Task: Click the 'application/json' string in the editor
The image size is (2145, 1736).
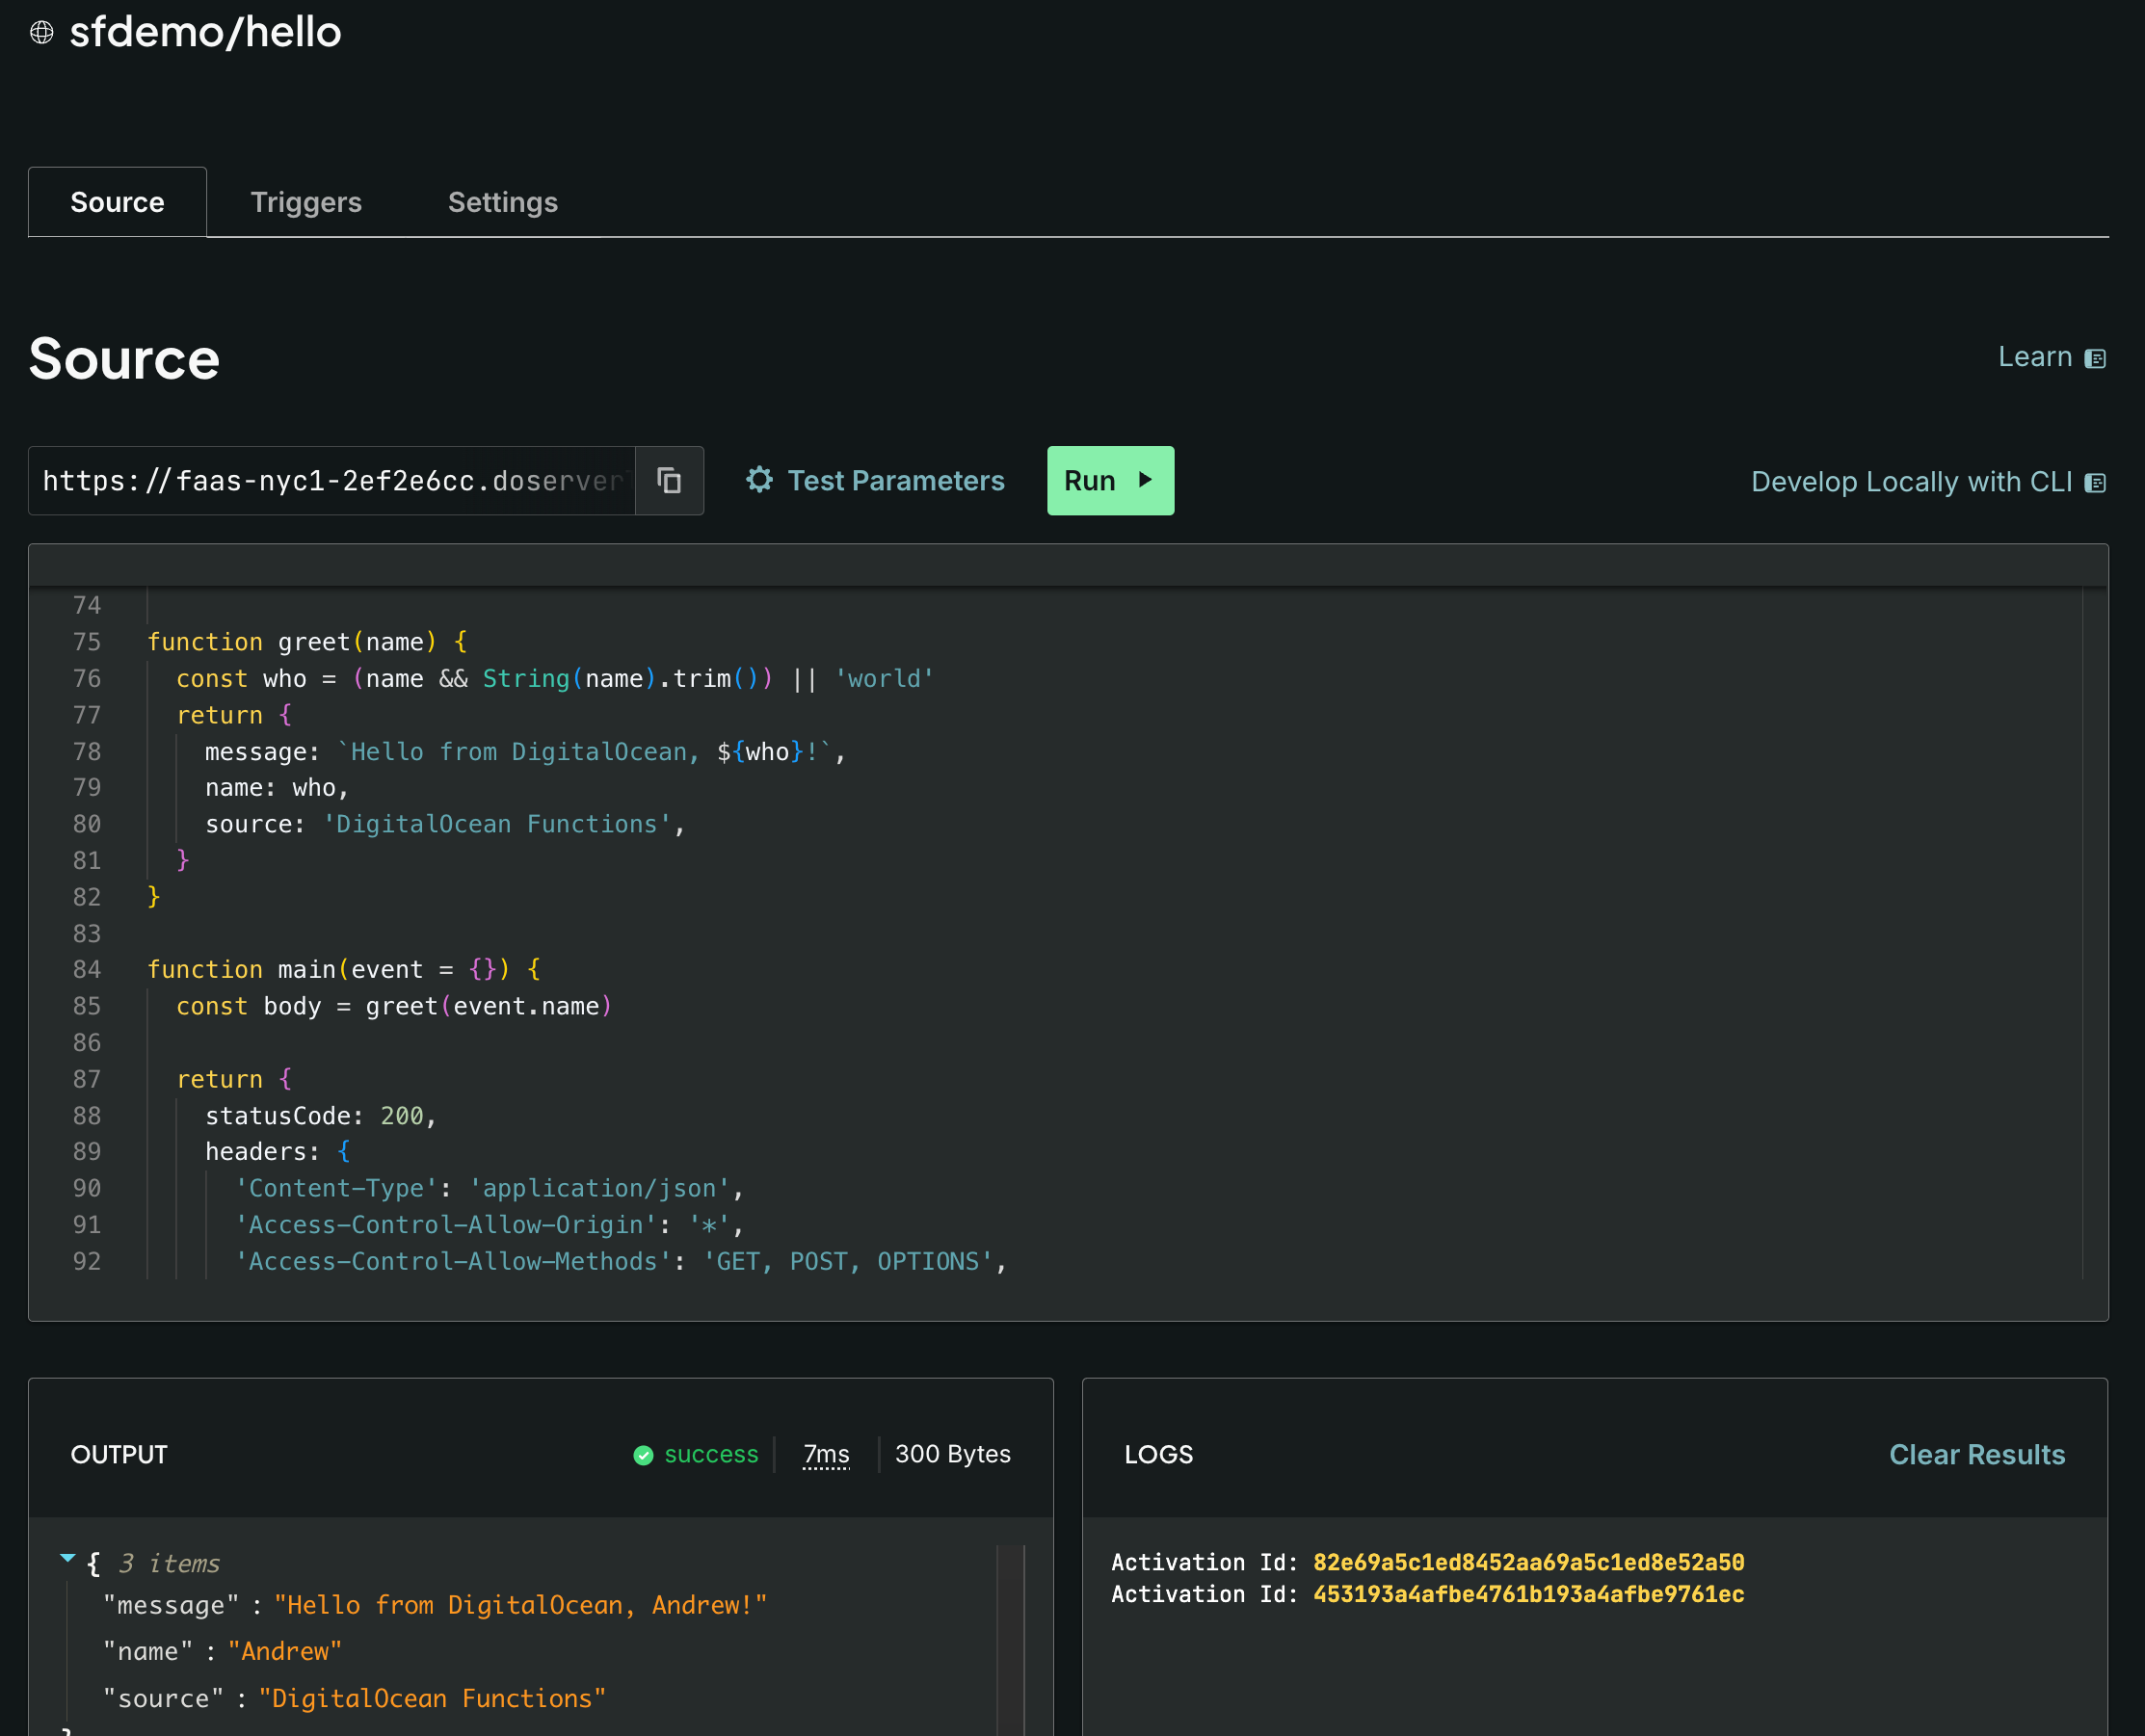Action: [x=600, y=1189]
